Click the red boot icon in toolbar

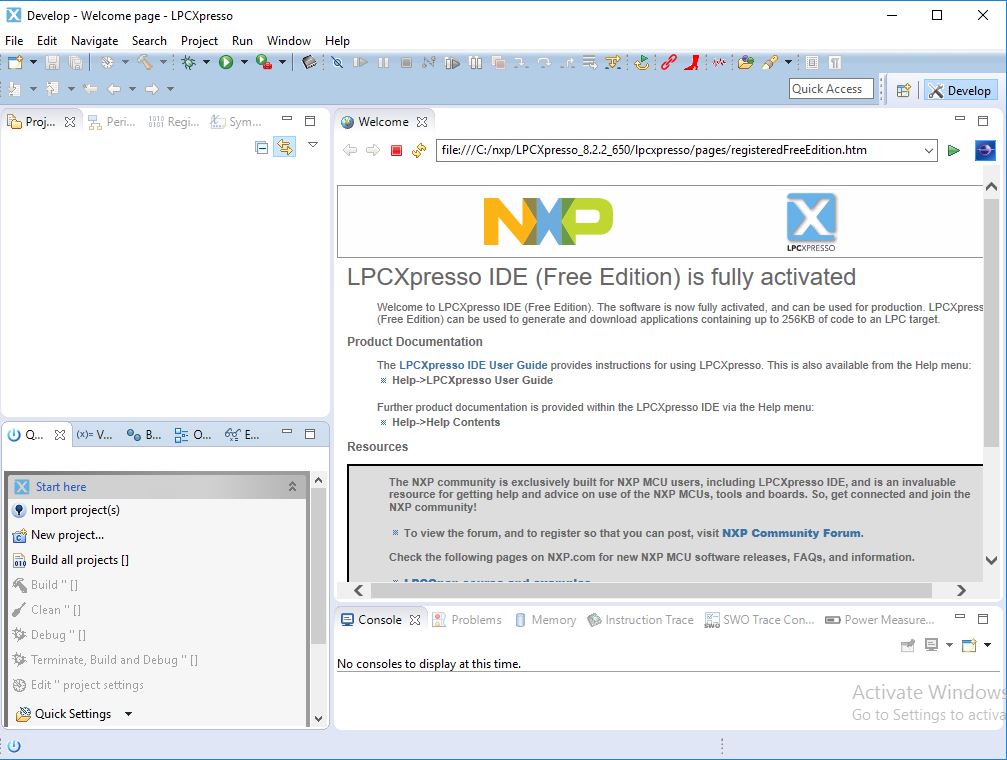point(692,62)
